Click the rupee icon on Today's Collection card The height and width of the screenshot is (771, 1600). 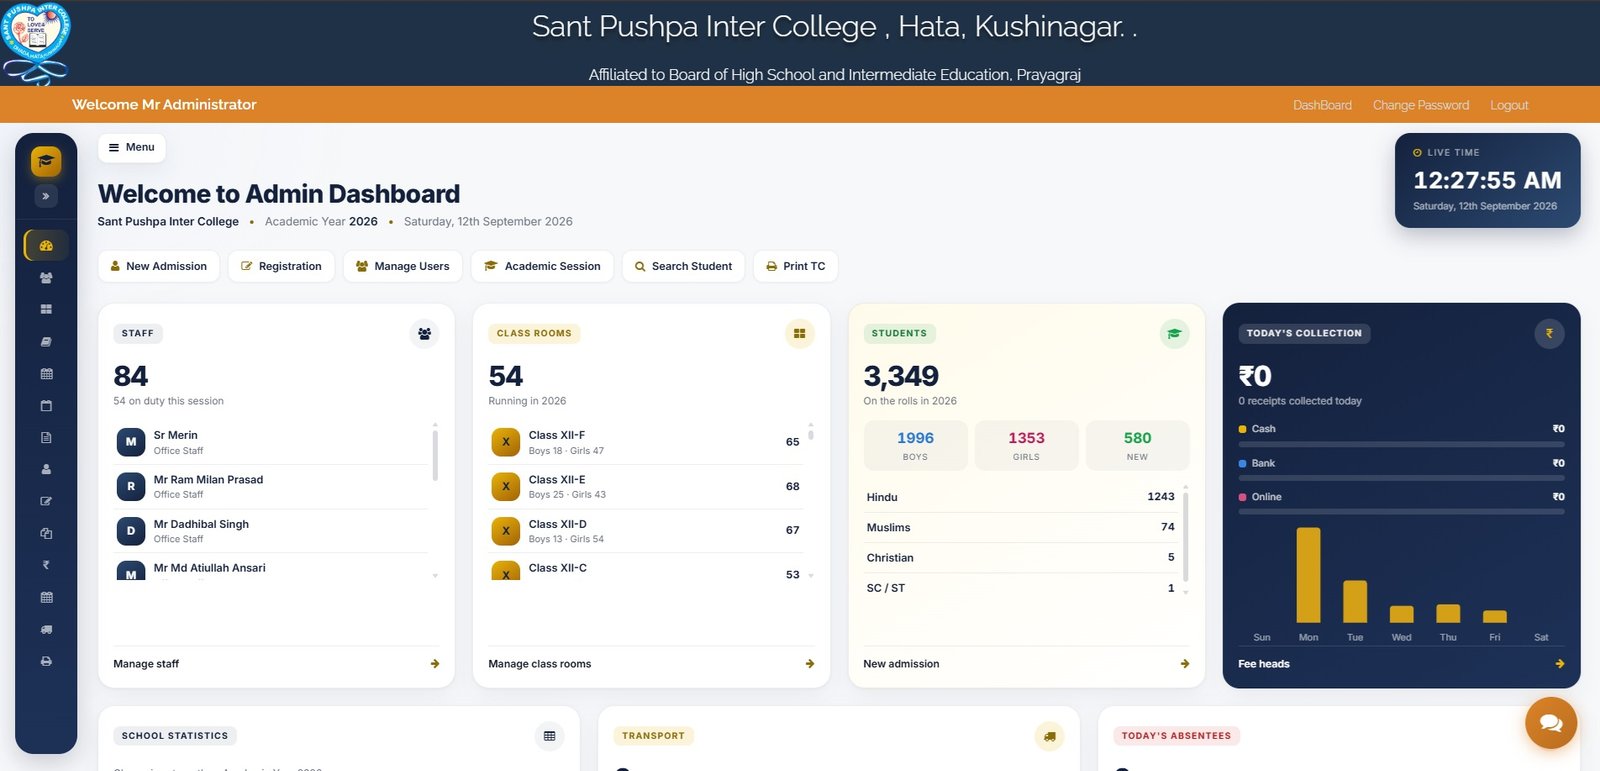click(1549, 334)
